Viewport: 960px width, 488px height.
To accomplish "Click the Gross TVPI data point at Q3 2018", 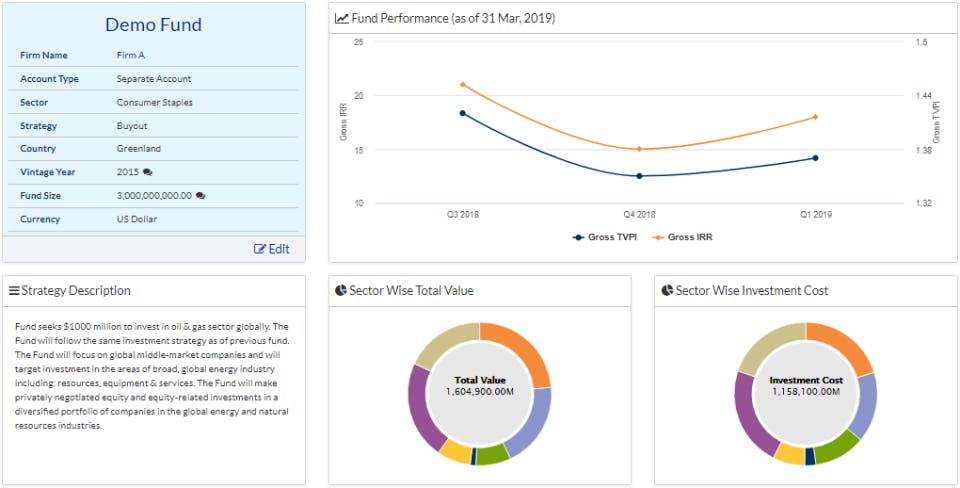I will coord(462,113).
